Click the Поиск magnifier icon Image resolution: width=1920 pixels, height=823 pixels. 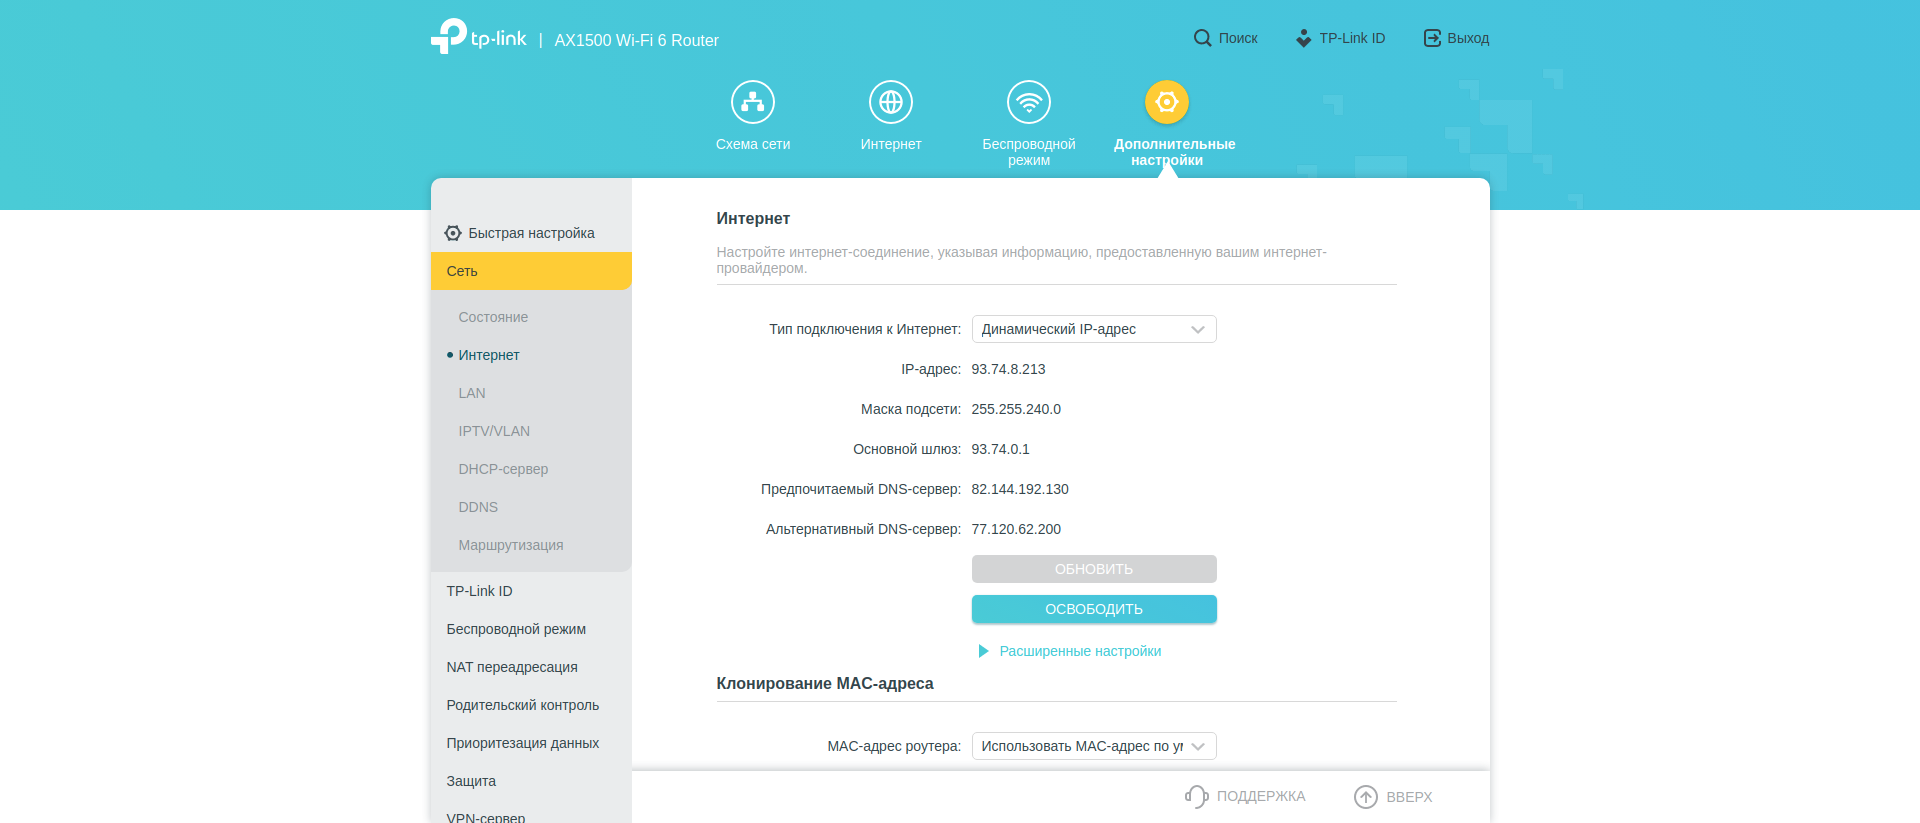[x=1202, y=38]
